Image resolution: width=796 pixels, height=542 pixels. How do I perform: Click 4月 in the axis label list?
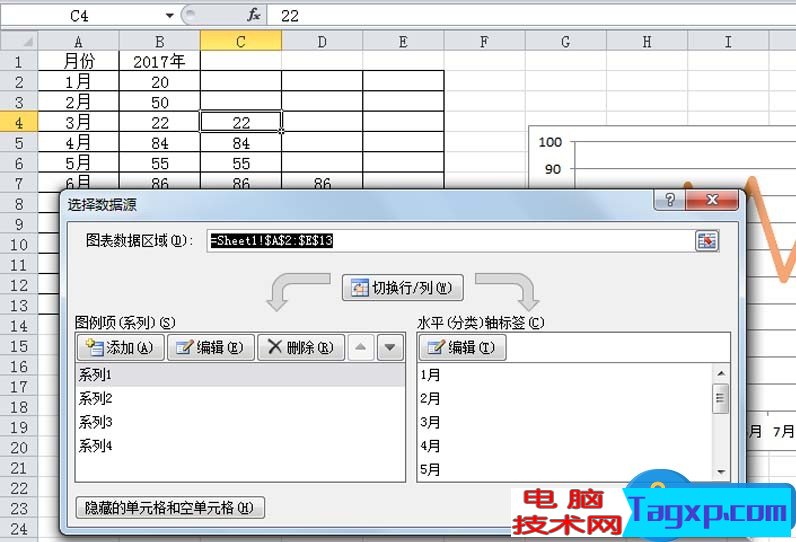pos(565,446)
